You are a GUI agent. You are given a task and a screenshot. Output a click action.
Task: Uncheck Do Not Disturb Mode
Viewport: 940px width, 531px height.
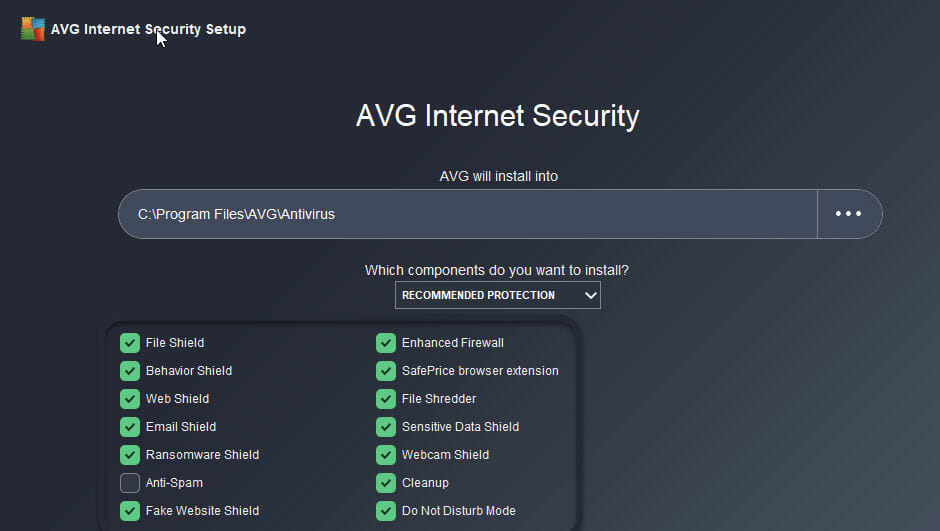386,511
